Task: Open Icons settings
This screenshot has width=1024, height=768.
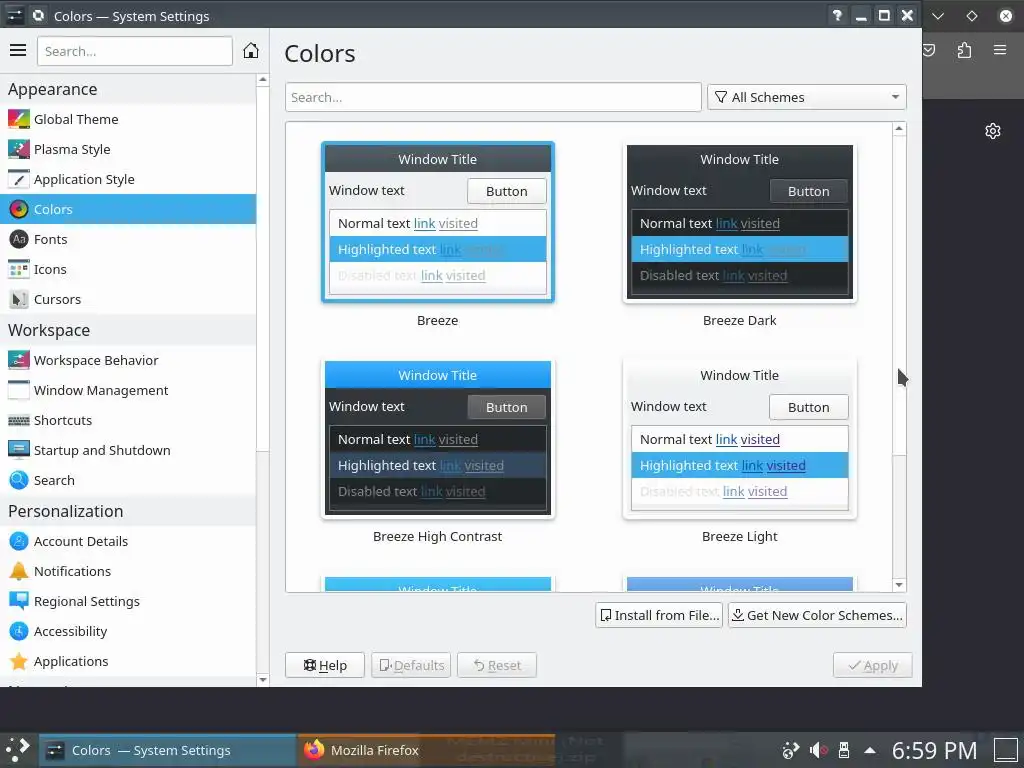Action: tap(128, 269)
